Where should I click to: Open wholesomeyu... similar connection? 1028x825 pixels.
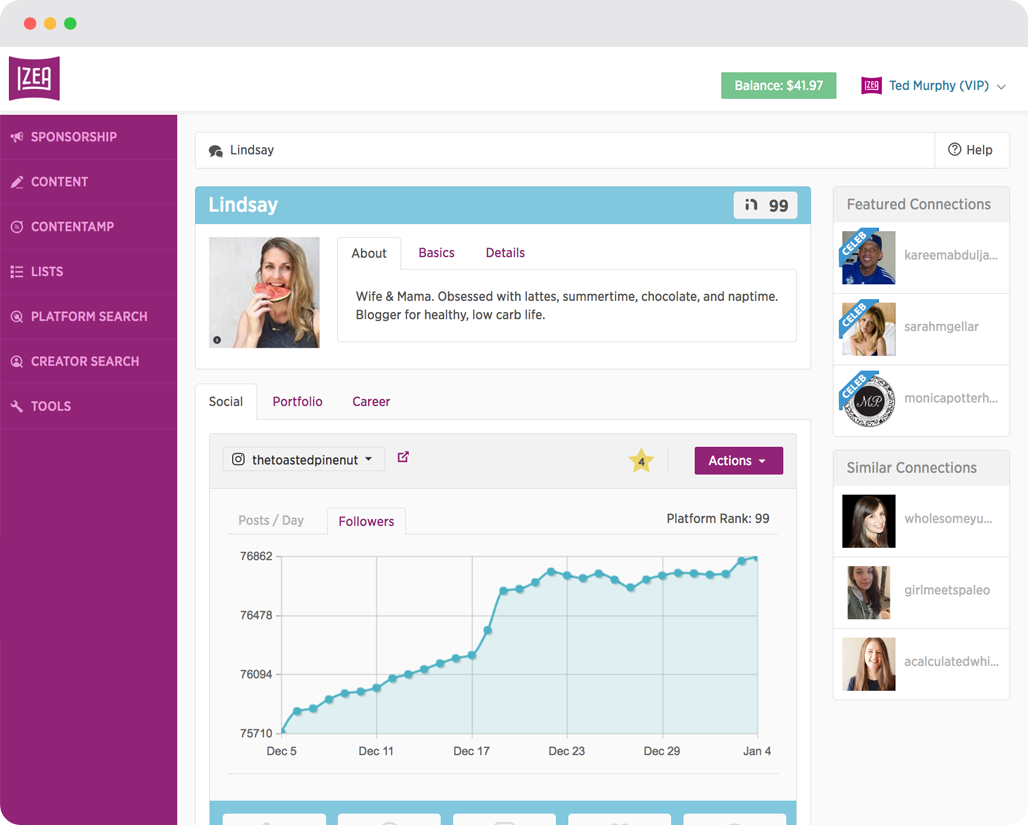pos(921,521)
